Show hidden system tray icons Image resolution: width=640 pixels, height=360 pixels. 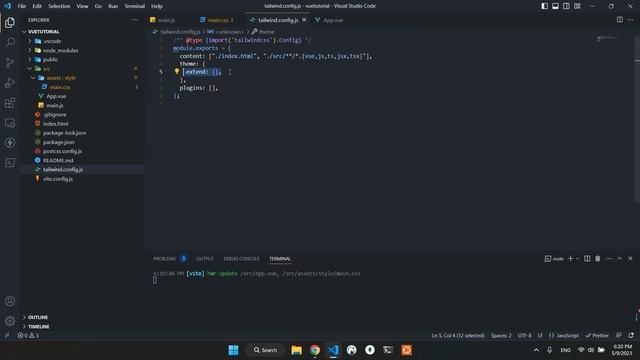click(536, 350)
